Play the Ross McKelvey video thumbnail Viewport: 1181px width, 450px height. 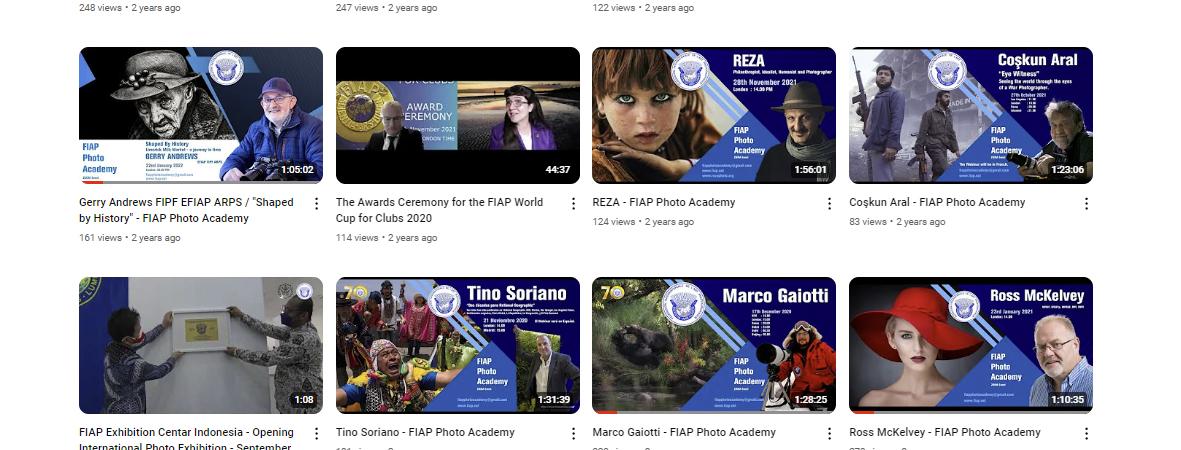coord(971,345)
